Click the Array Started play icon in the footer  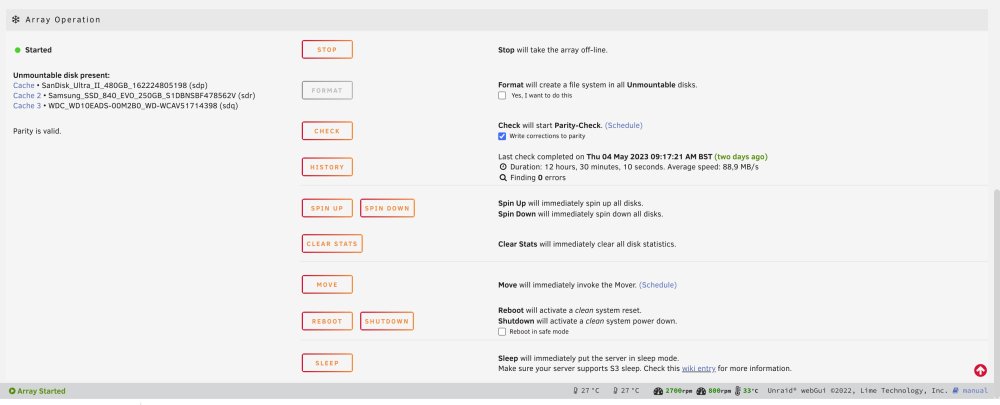(x=12, y=391)
